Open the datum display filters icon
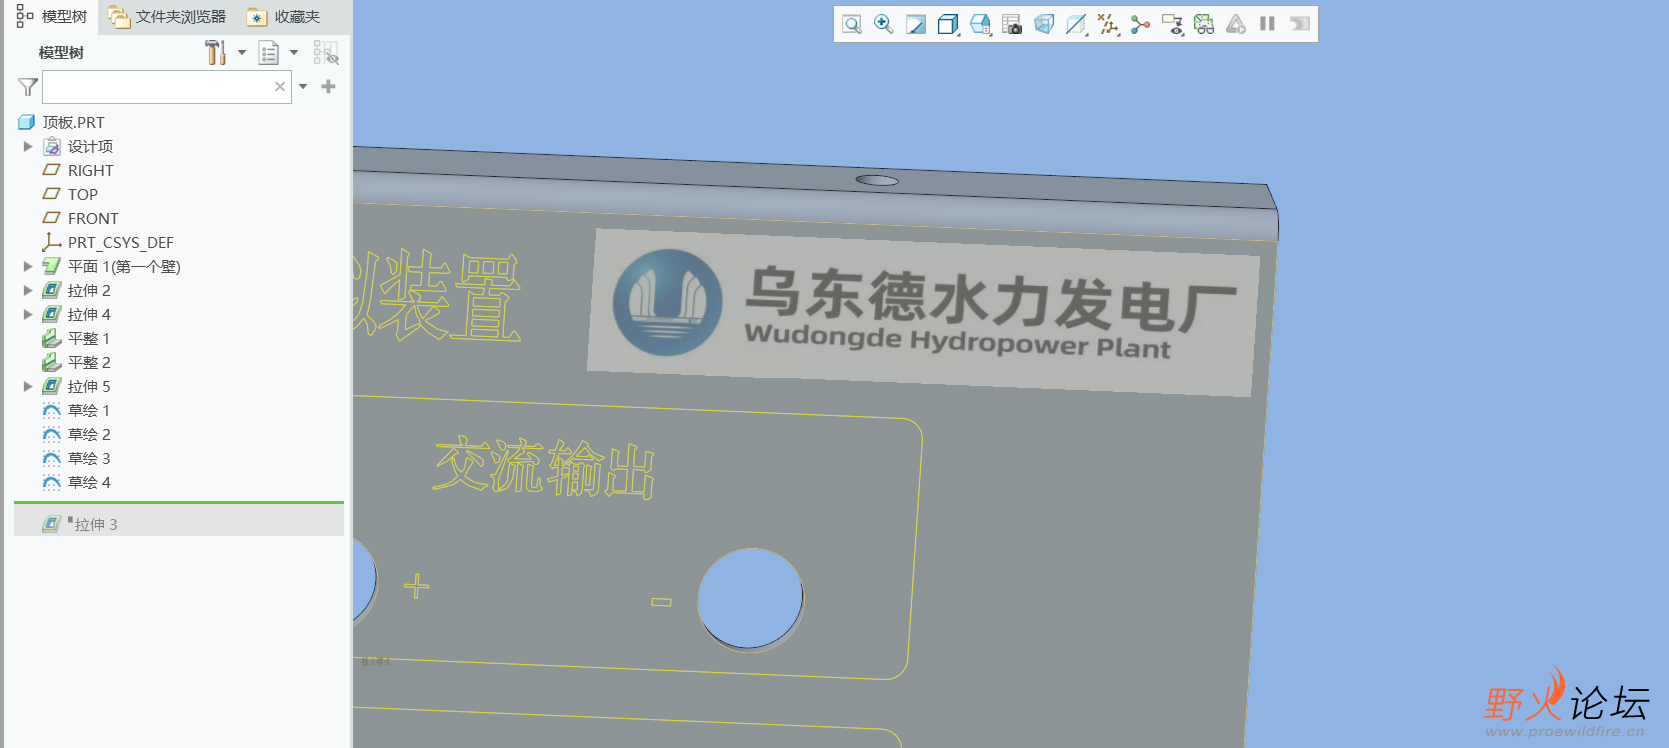The height and width of the screenshot is (748, 1669). point(1108,24)
